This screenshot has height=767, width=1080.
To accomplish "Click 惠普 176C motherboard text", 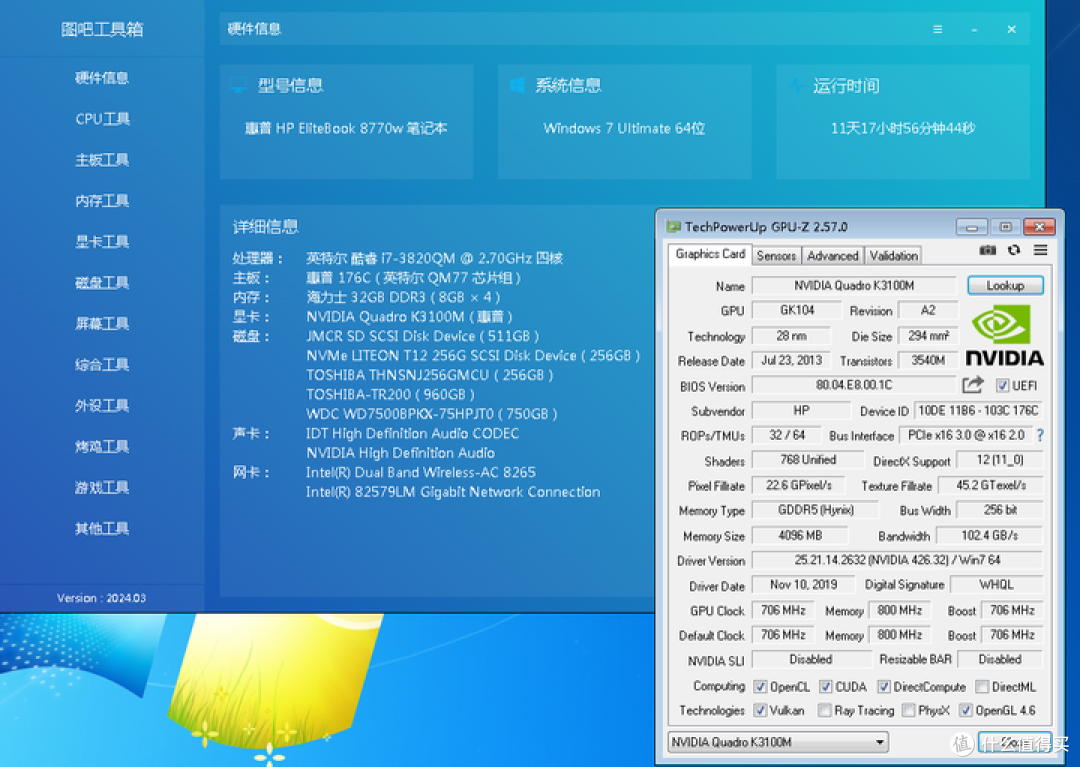I will pos(413,277).
